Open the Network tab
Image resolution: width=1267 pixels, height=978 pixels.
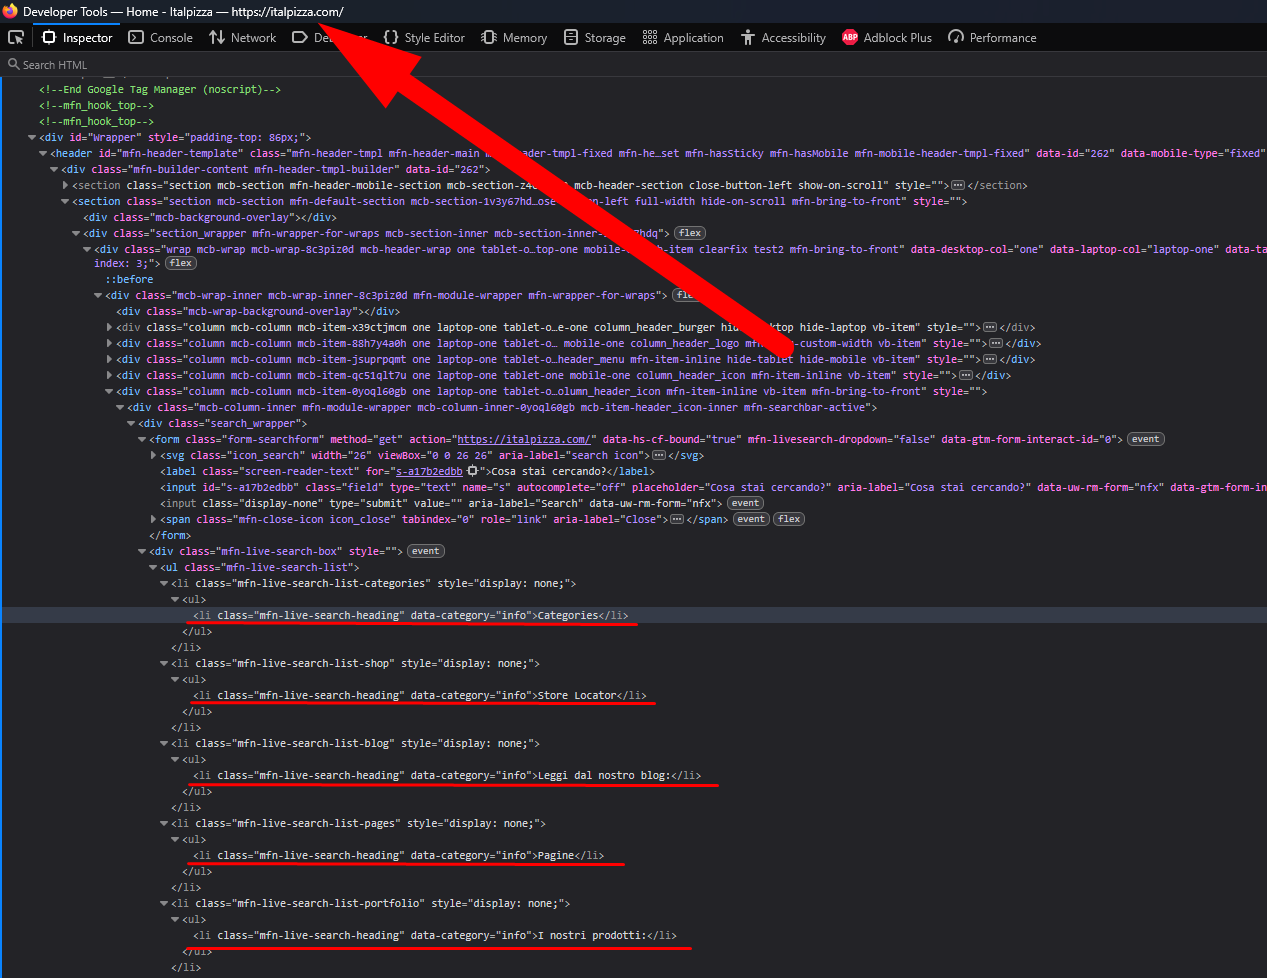pos(243,37)
